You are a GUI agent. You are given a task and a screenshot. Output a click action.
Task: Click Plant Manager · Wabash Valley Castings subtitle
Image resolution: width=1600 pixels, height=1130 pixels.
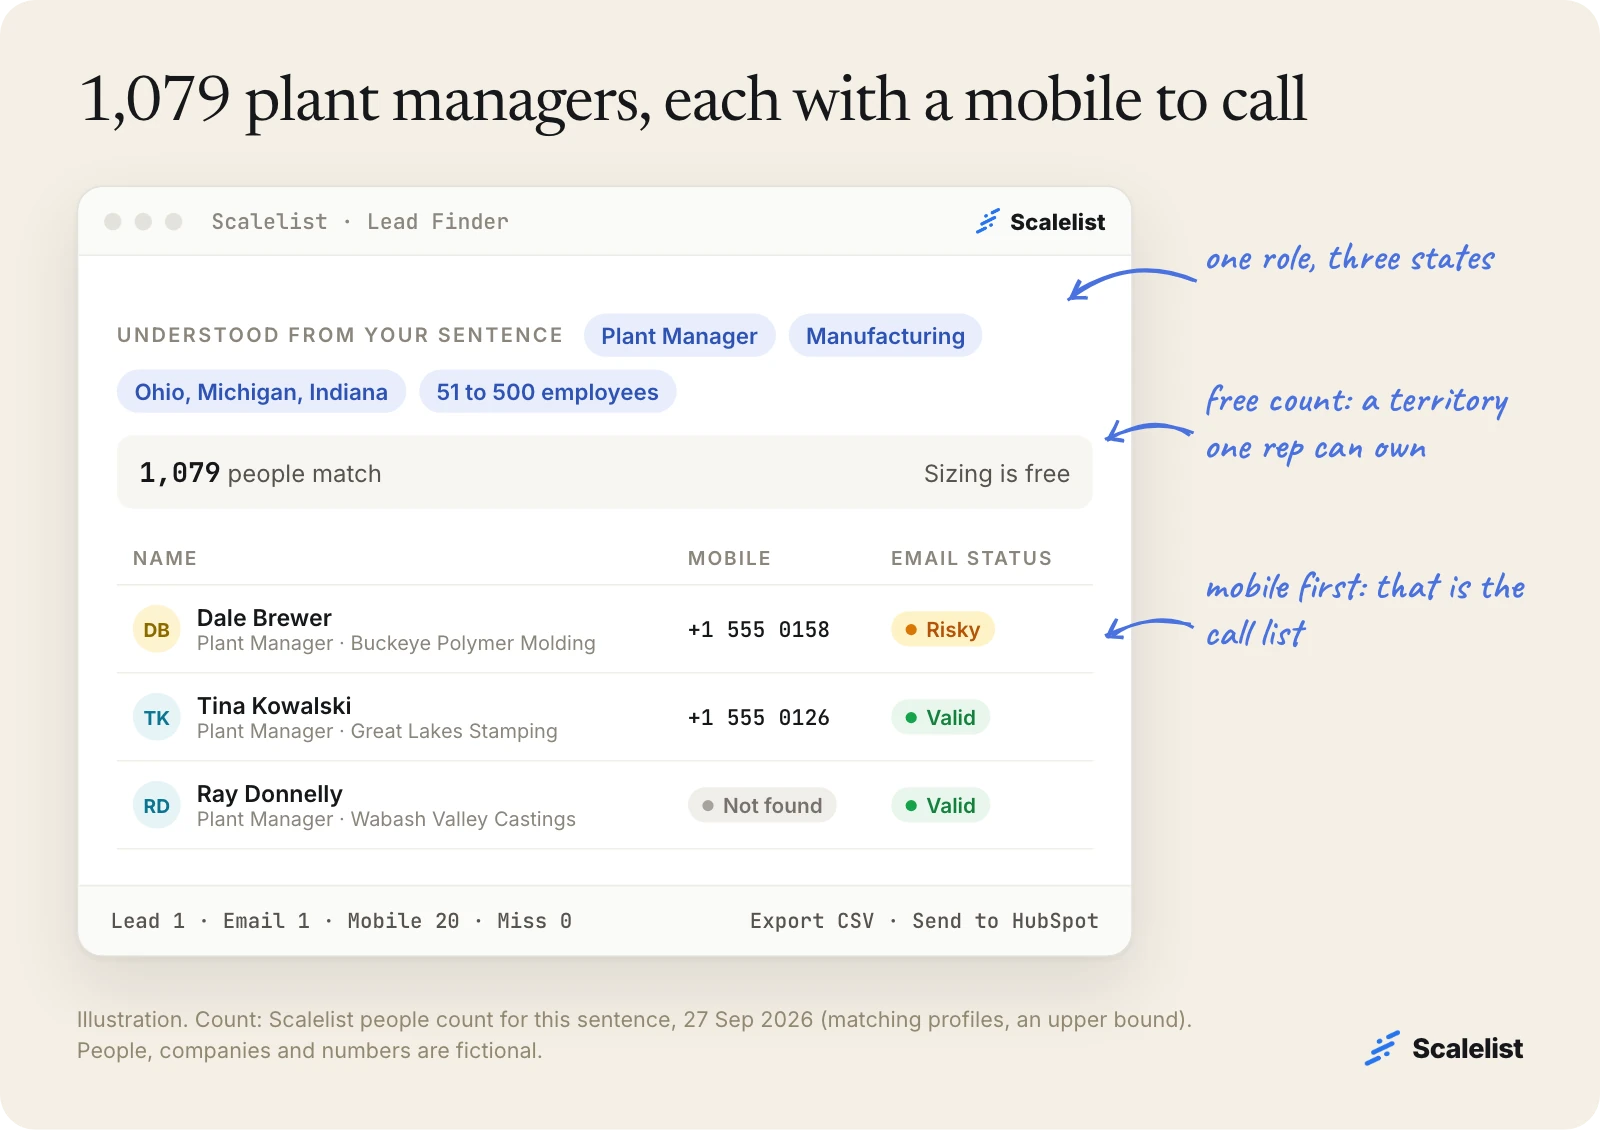coord(386,819)
